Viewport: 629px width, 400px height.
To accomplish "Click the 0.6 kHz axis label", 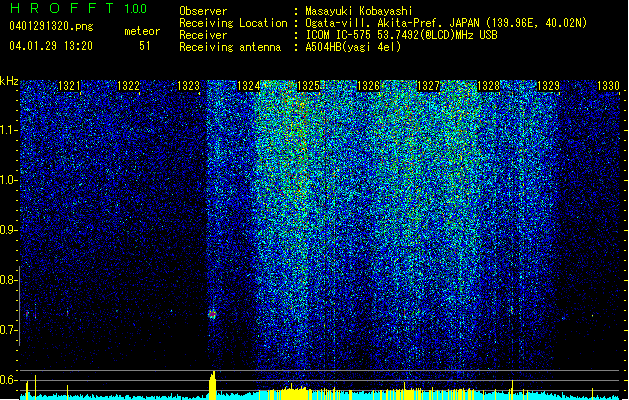I will (x=9, y=380).
